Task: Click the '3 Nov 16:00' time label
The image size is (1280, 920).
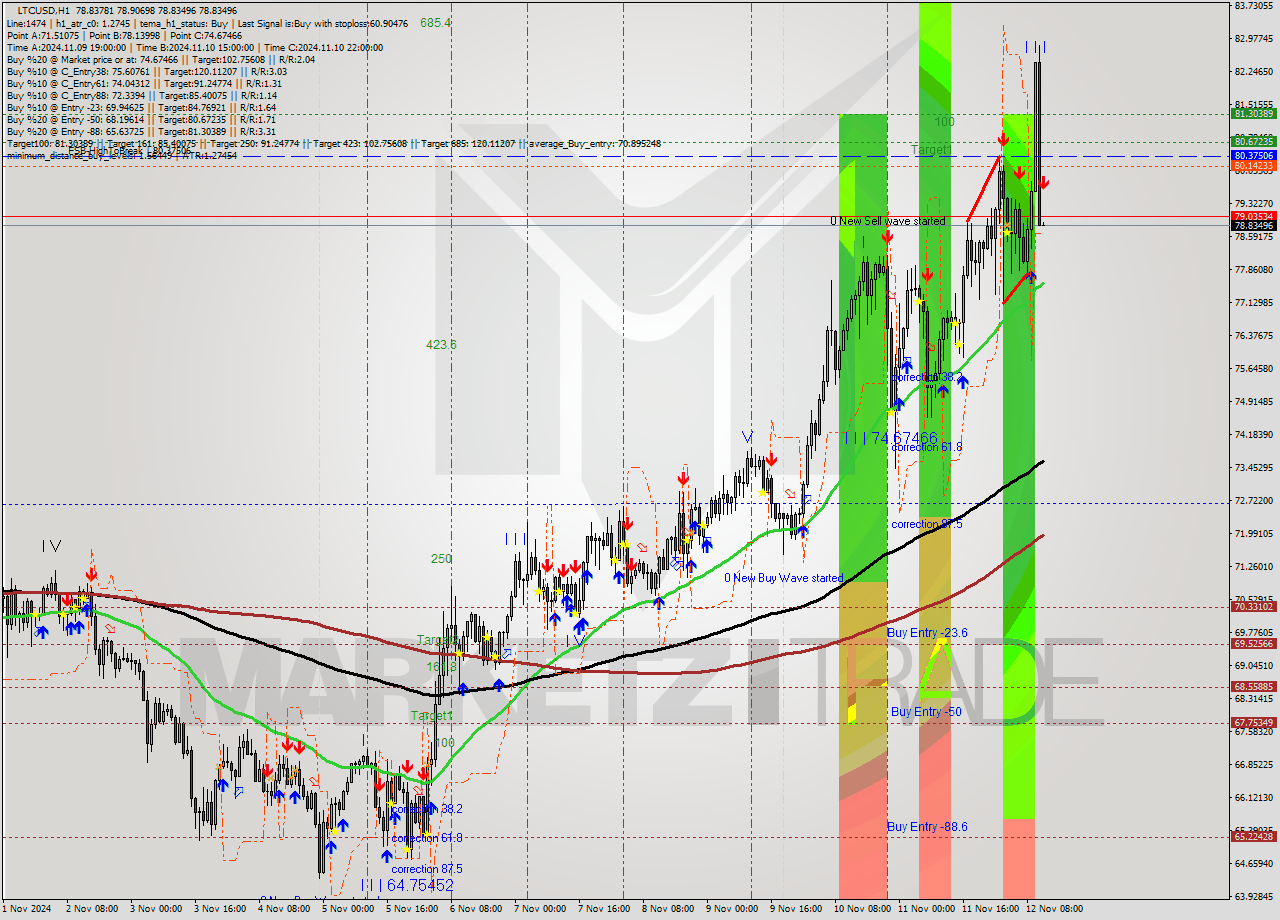Action: (x=219, y=909)
